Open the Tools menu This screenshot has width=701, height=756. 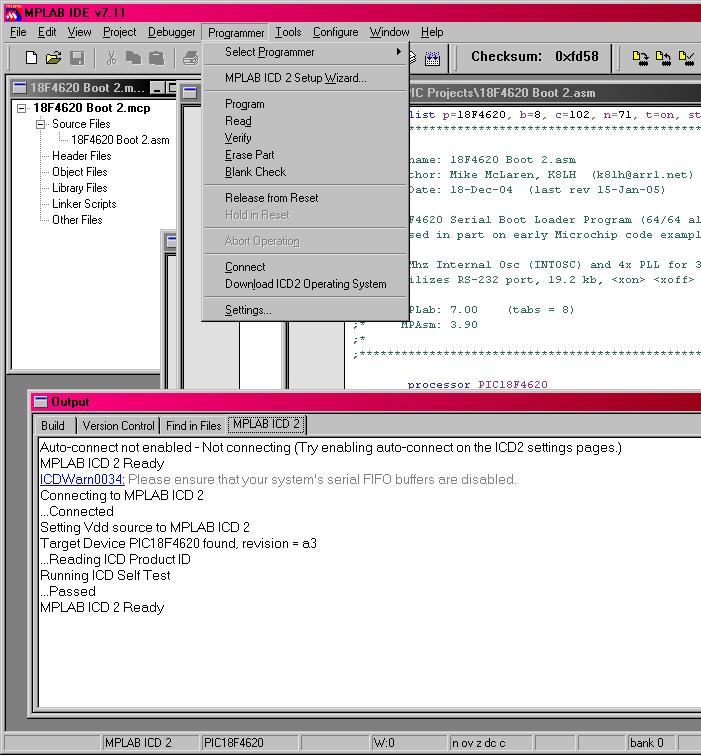tap(288, 32)
